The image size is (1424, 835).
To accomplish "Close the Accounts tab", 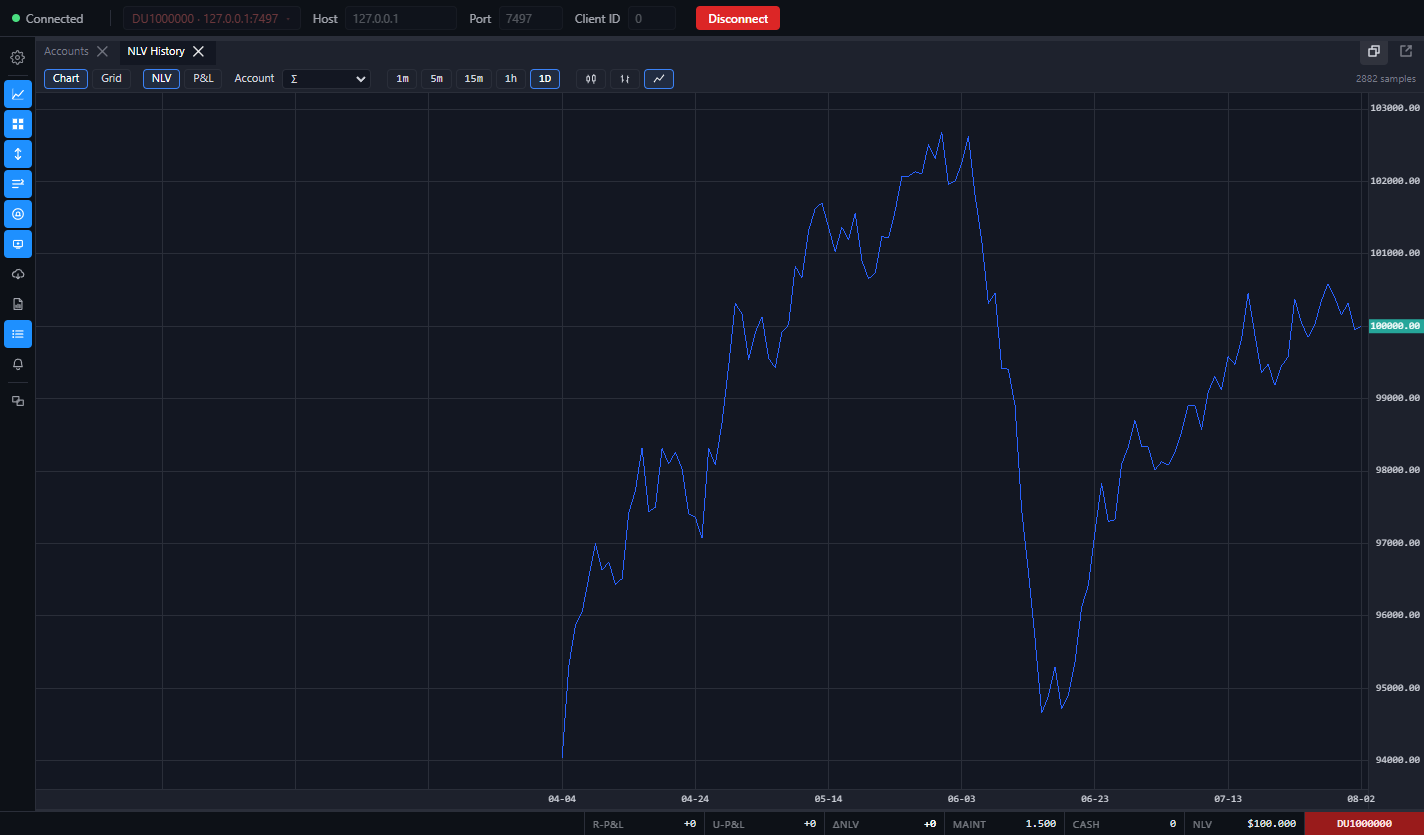I will tap(102, 51).
